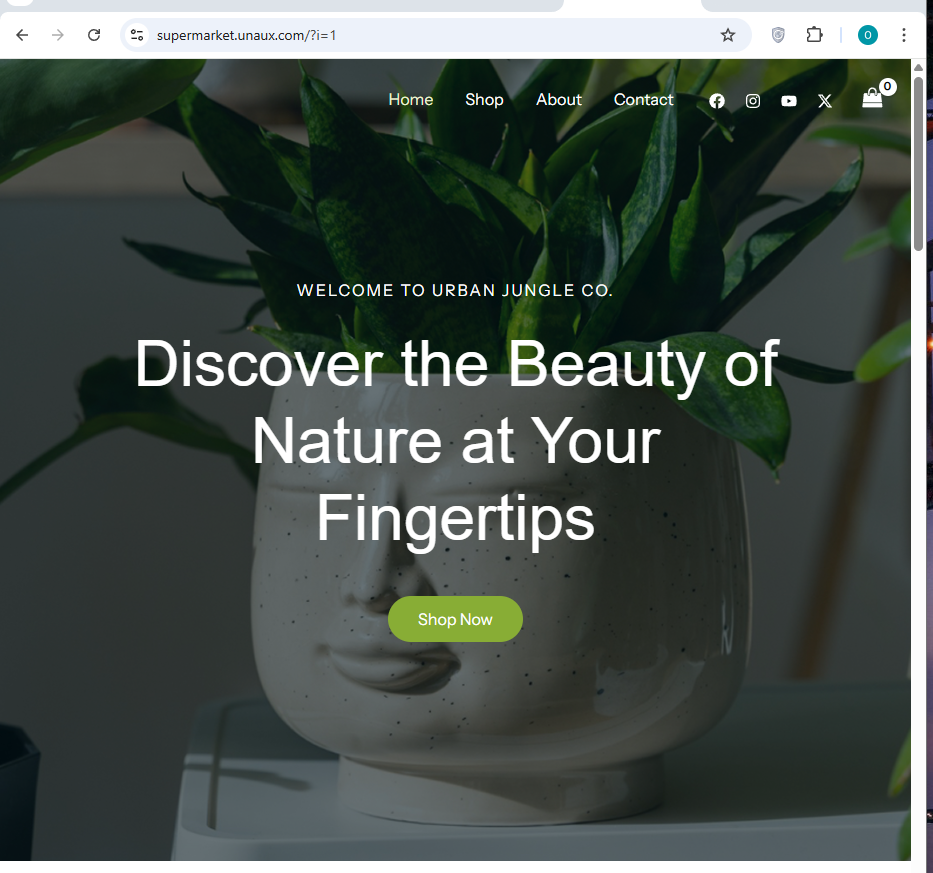Open the Shop nav link

point(484,99)
